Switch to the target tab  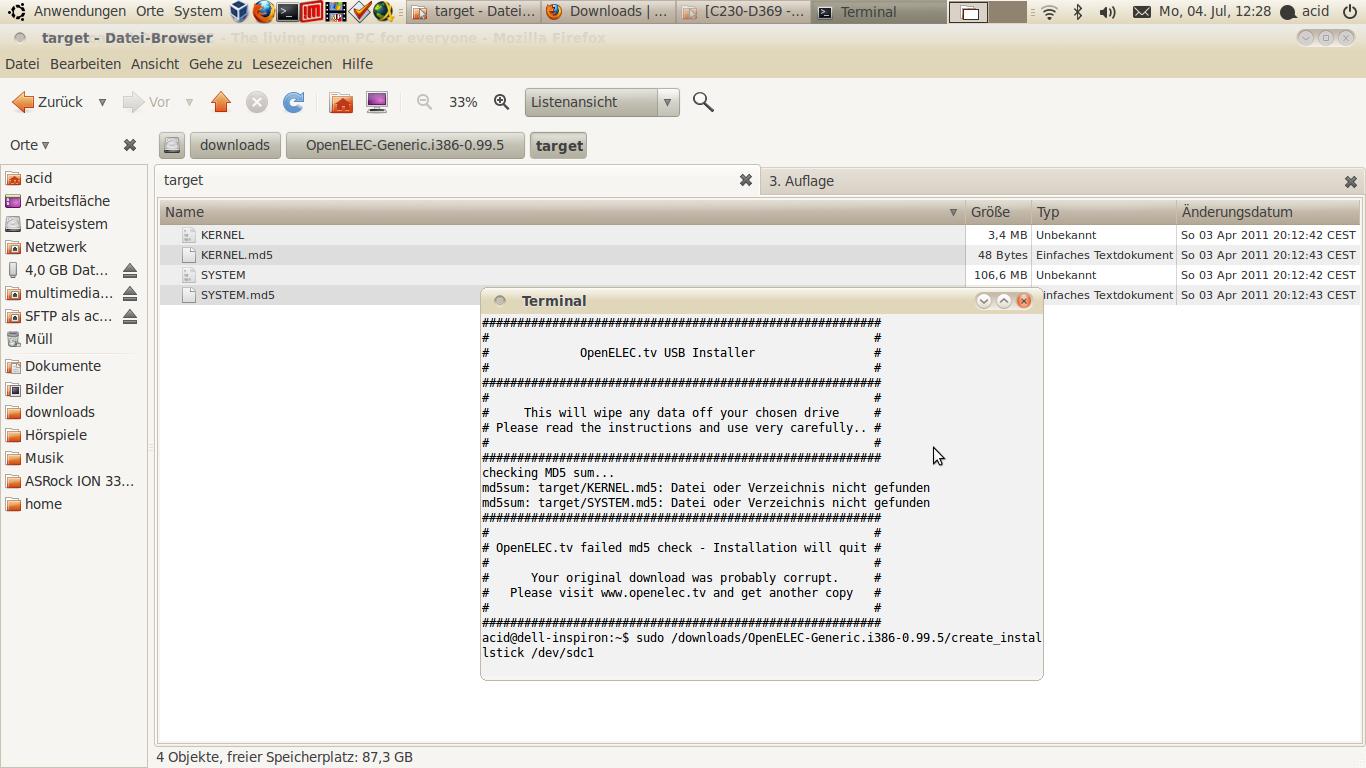(450, 180)
